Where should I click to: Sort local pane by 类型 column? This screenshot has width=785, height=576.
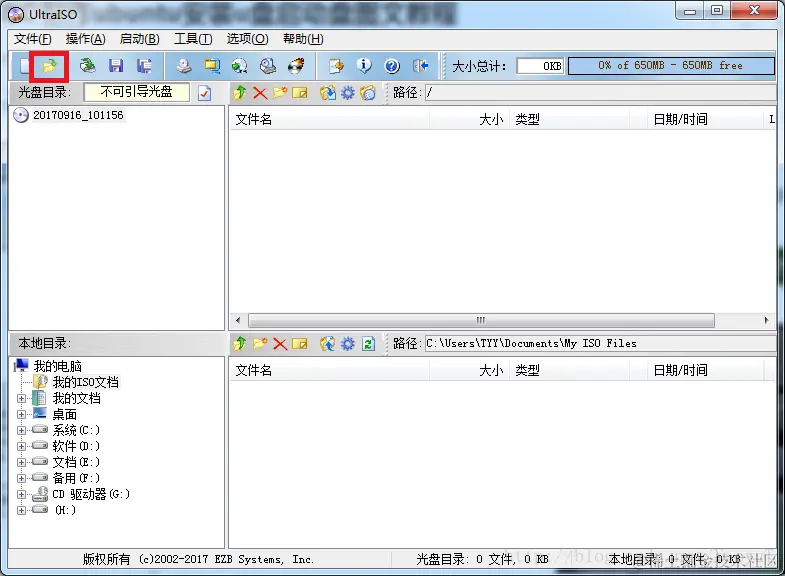pos(569,371)
